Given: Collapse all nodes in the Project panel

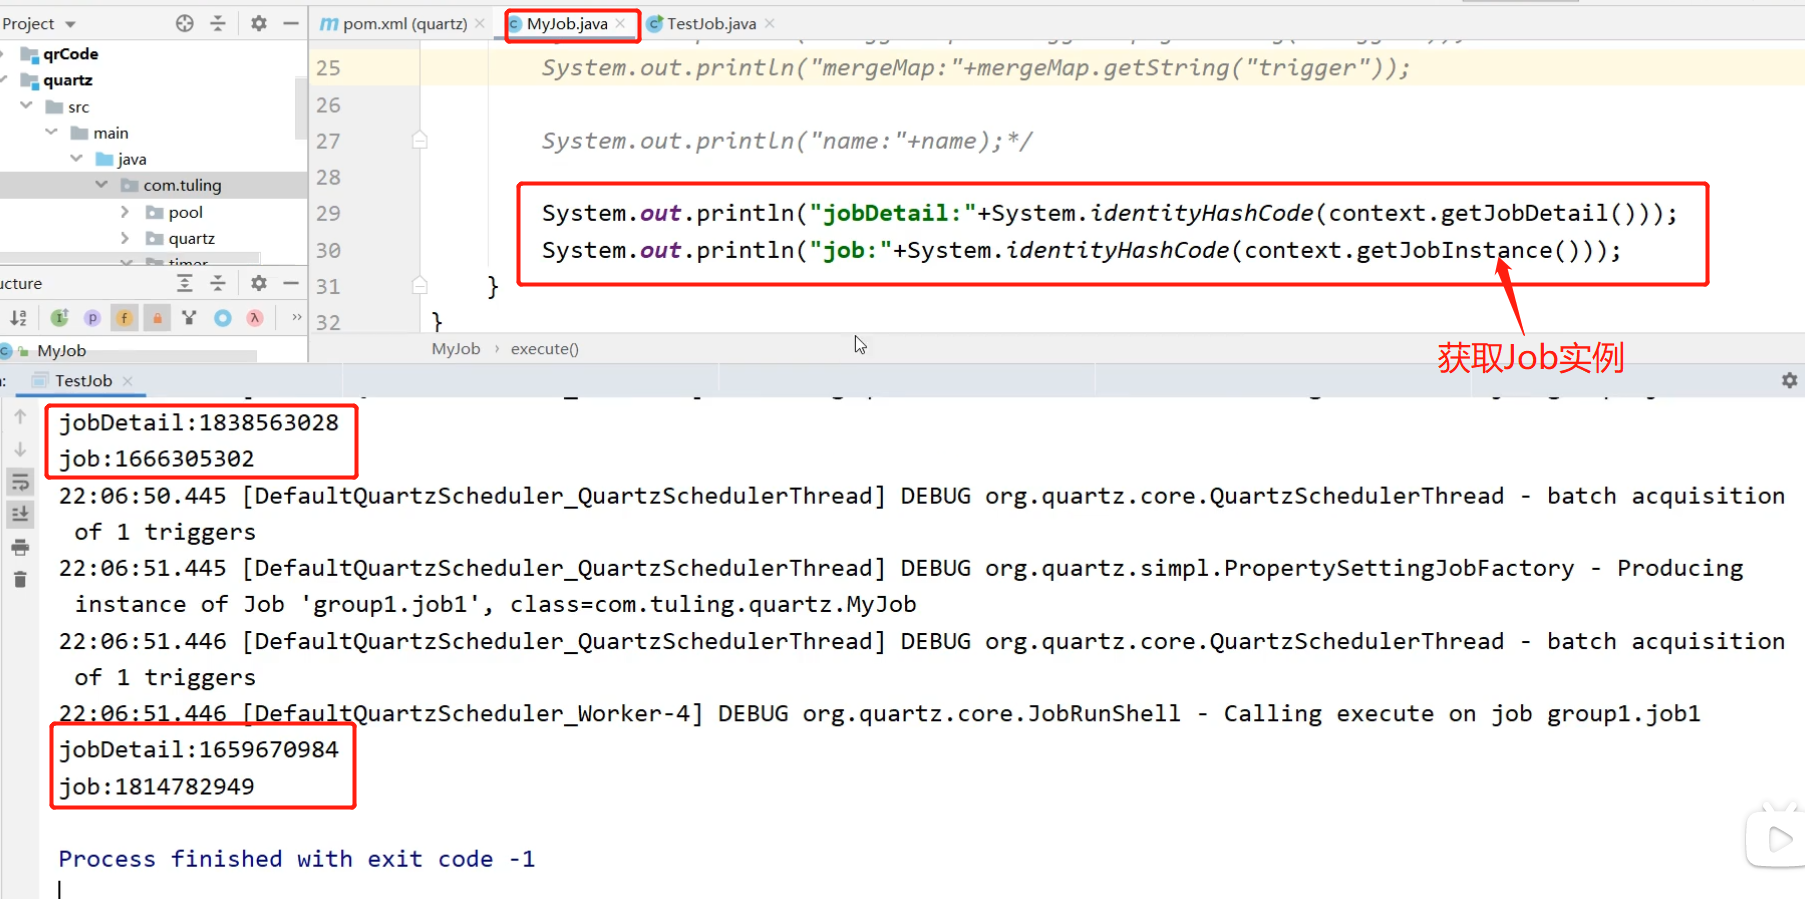Looking at the screenshot, I should [x=218, y=23].
